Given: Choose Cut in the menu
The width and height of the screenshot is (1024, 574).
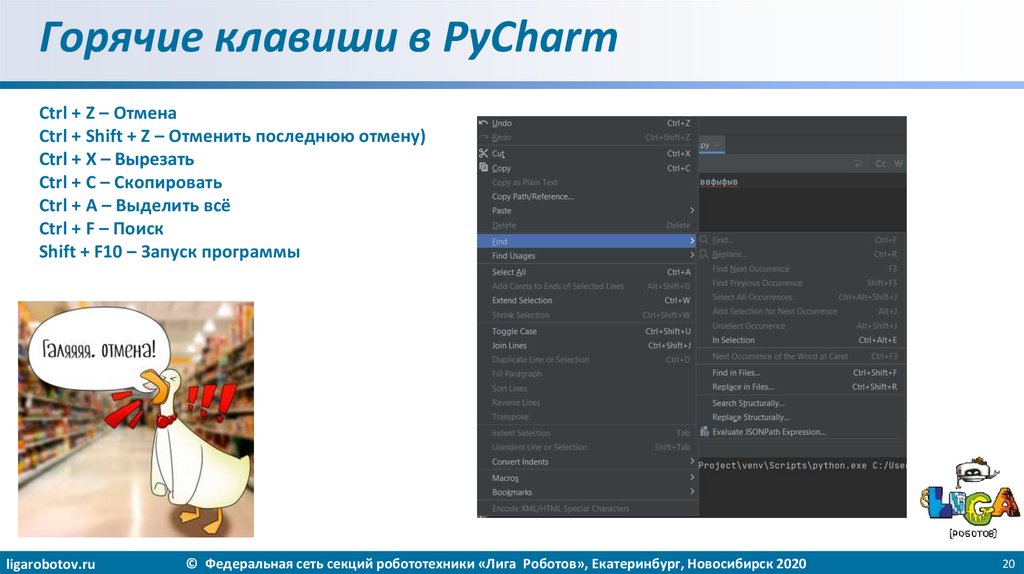Looking at the screenshot, I should click(587, 153).
